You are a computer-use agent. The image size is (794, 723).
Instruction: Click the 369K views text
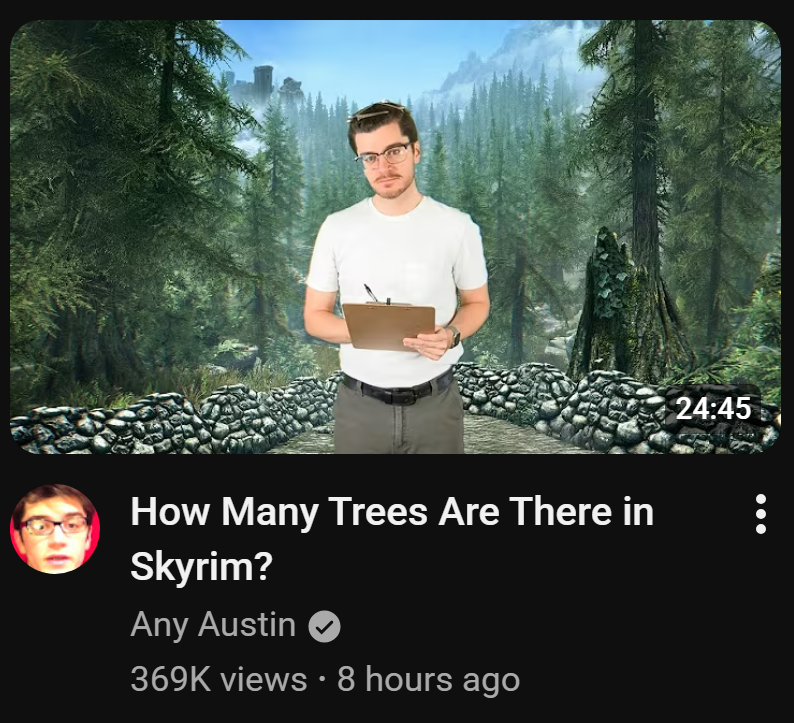point(219,679)
